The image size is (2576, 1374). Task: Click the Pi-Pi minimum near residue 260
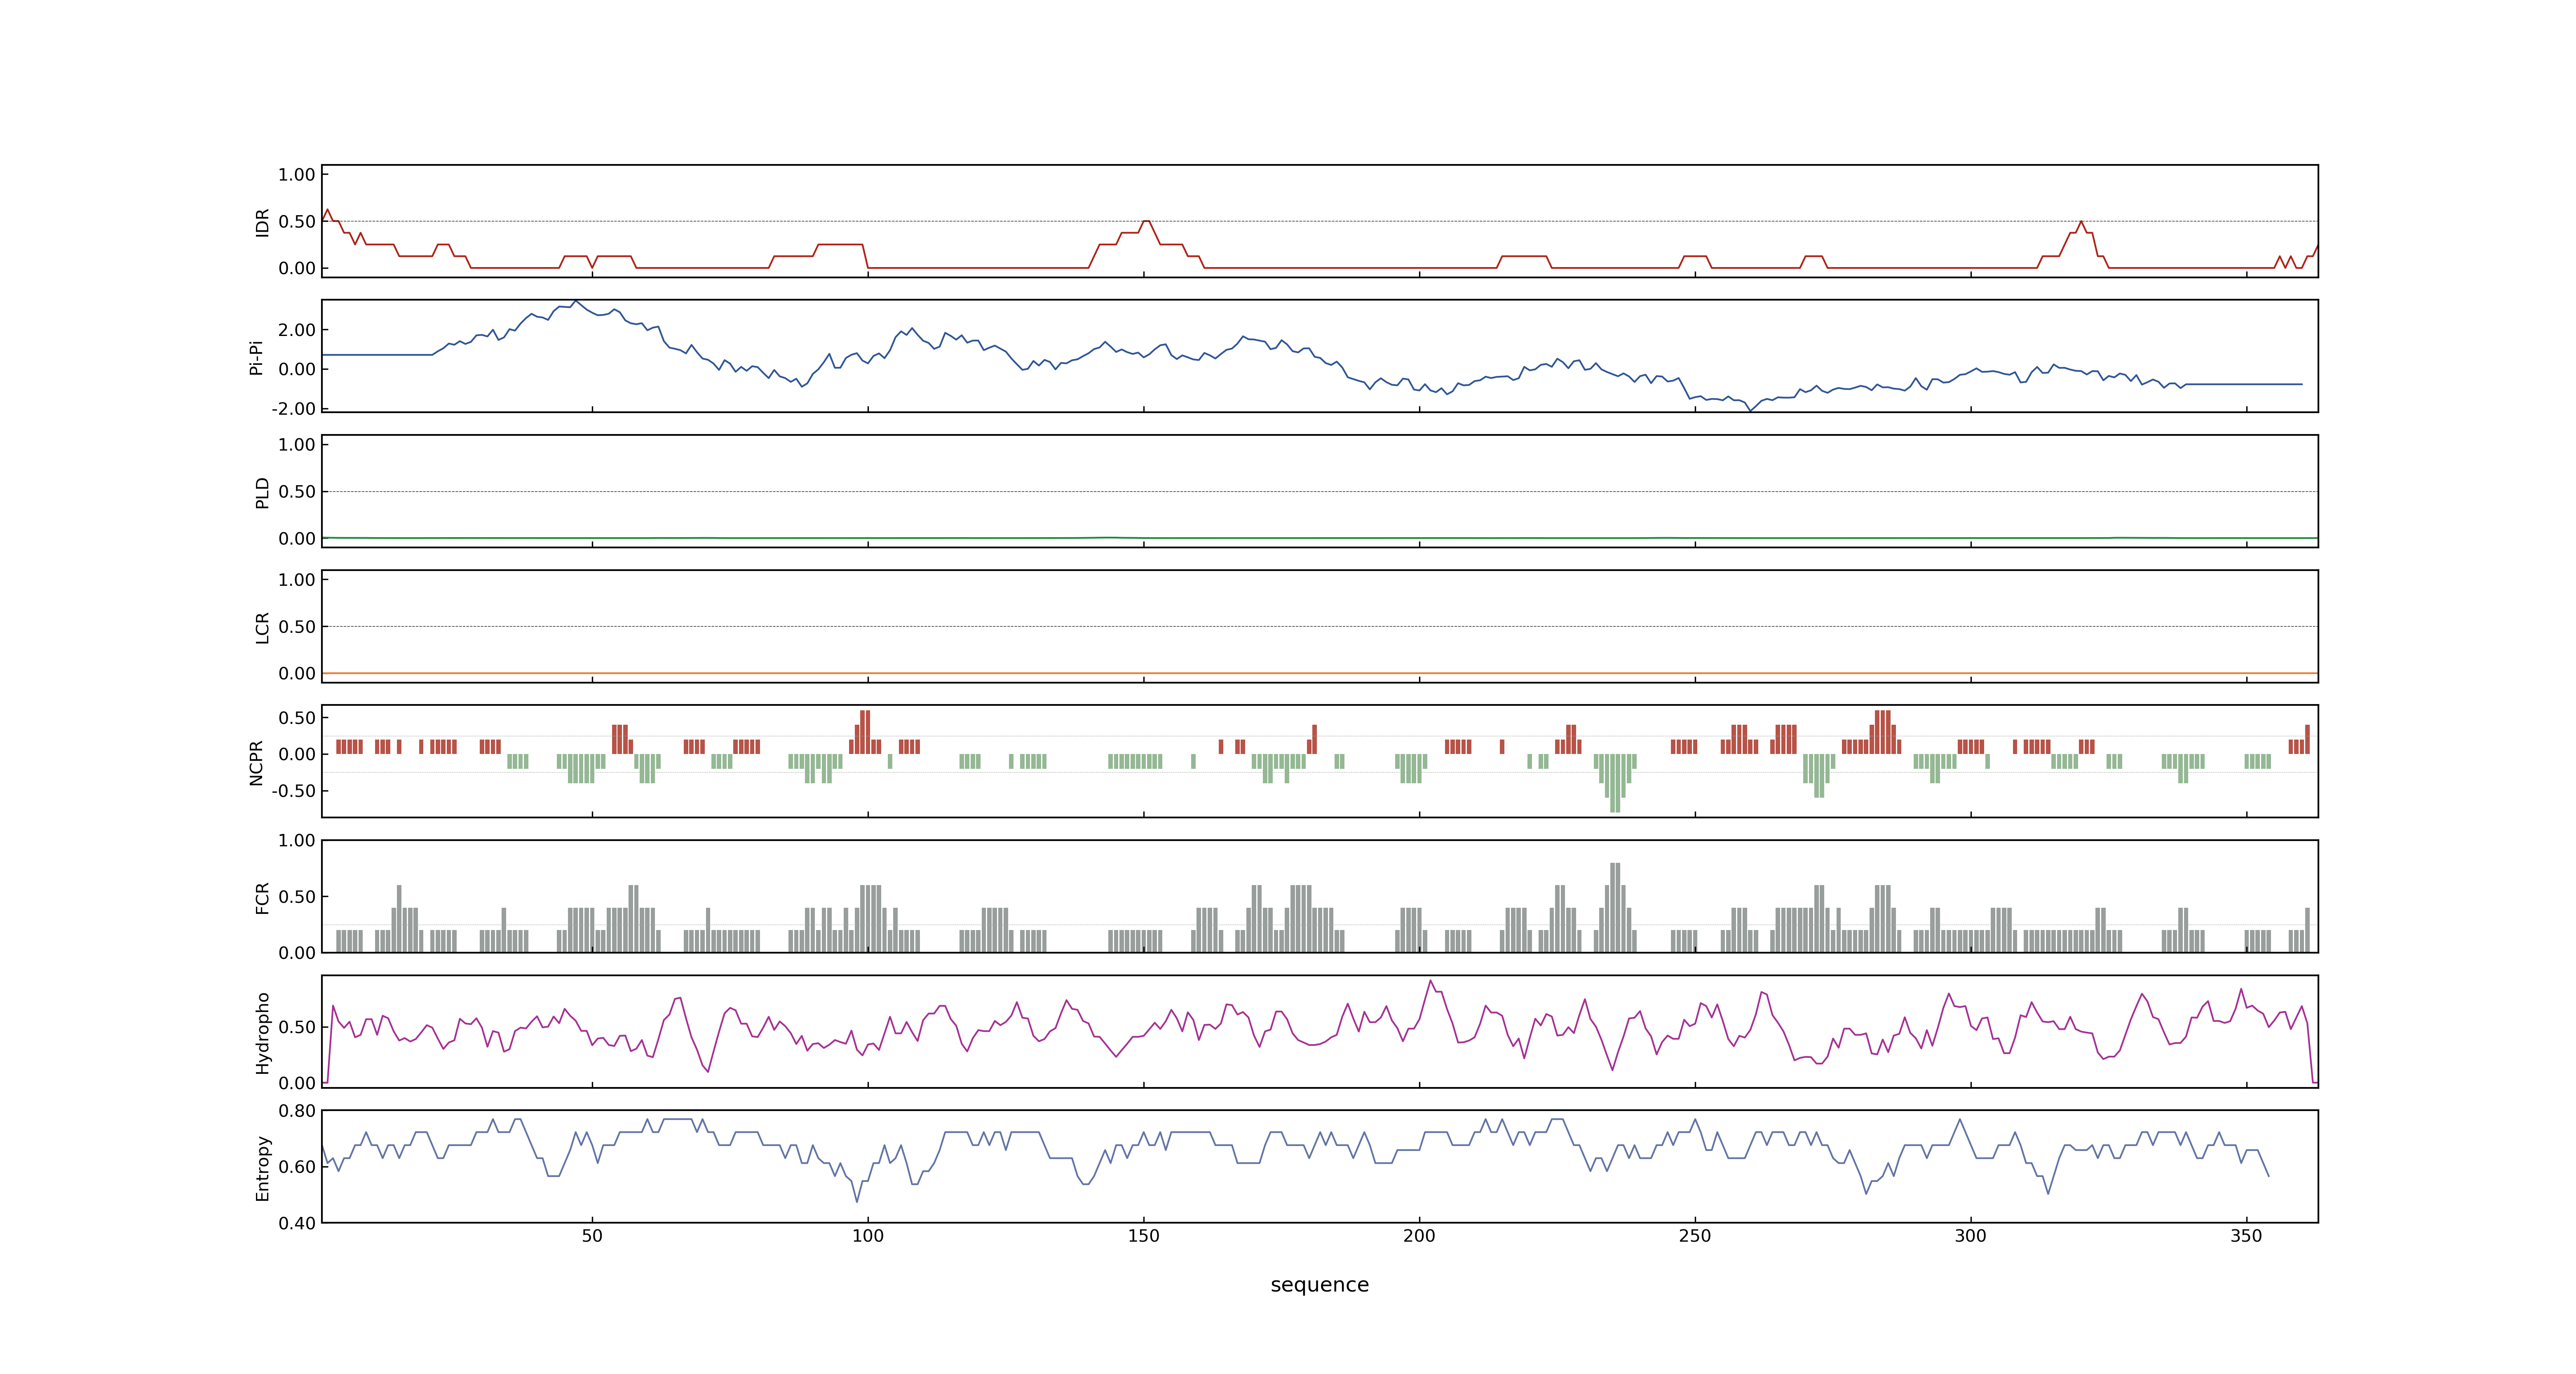(x=1750, y=410)
